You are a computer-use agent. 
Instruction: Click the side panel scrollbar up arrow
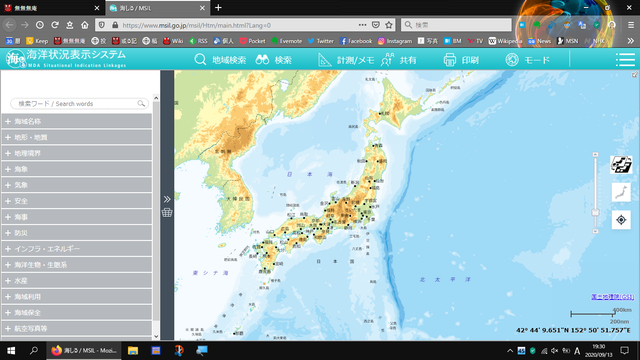click(156, 98)
